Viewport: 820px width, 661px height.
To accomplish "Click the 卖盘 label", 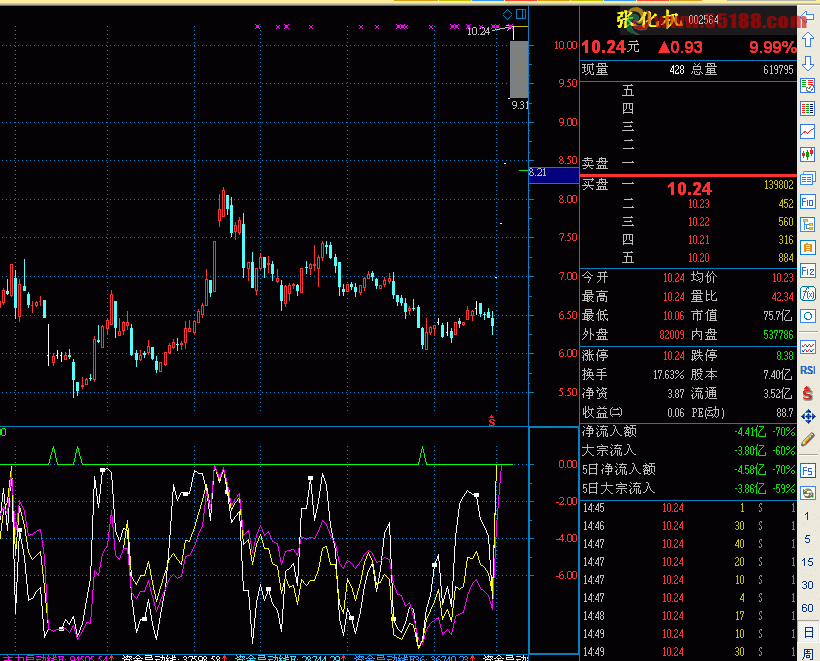I will point(595,164).
